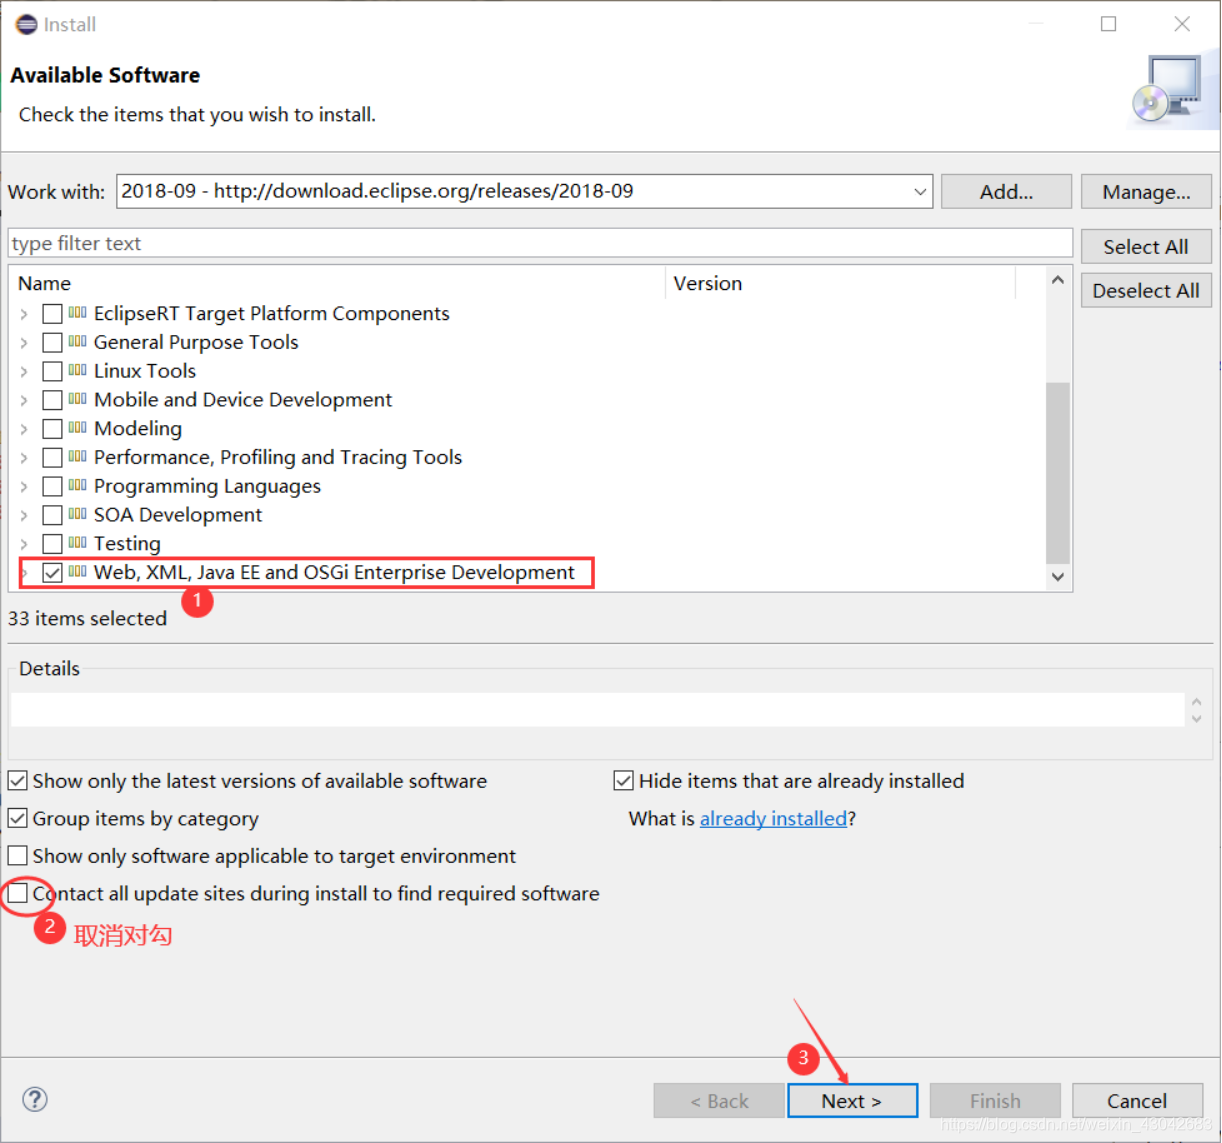The image size is (1222, 1143).
Task: Click the Deselect All button
Action: [1146, 290]
